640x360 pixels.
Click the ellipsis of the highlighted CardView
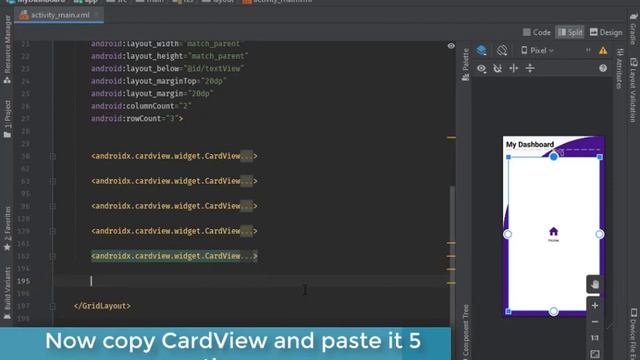click(247, 256)
